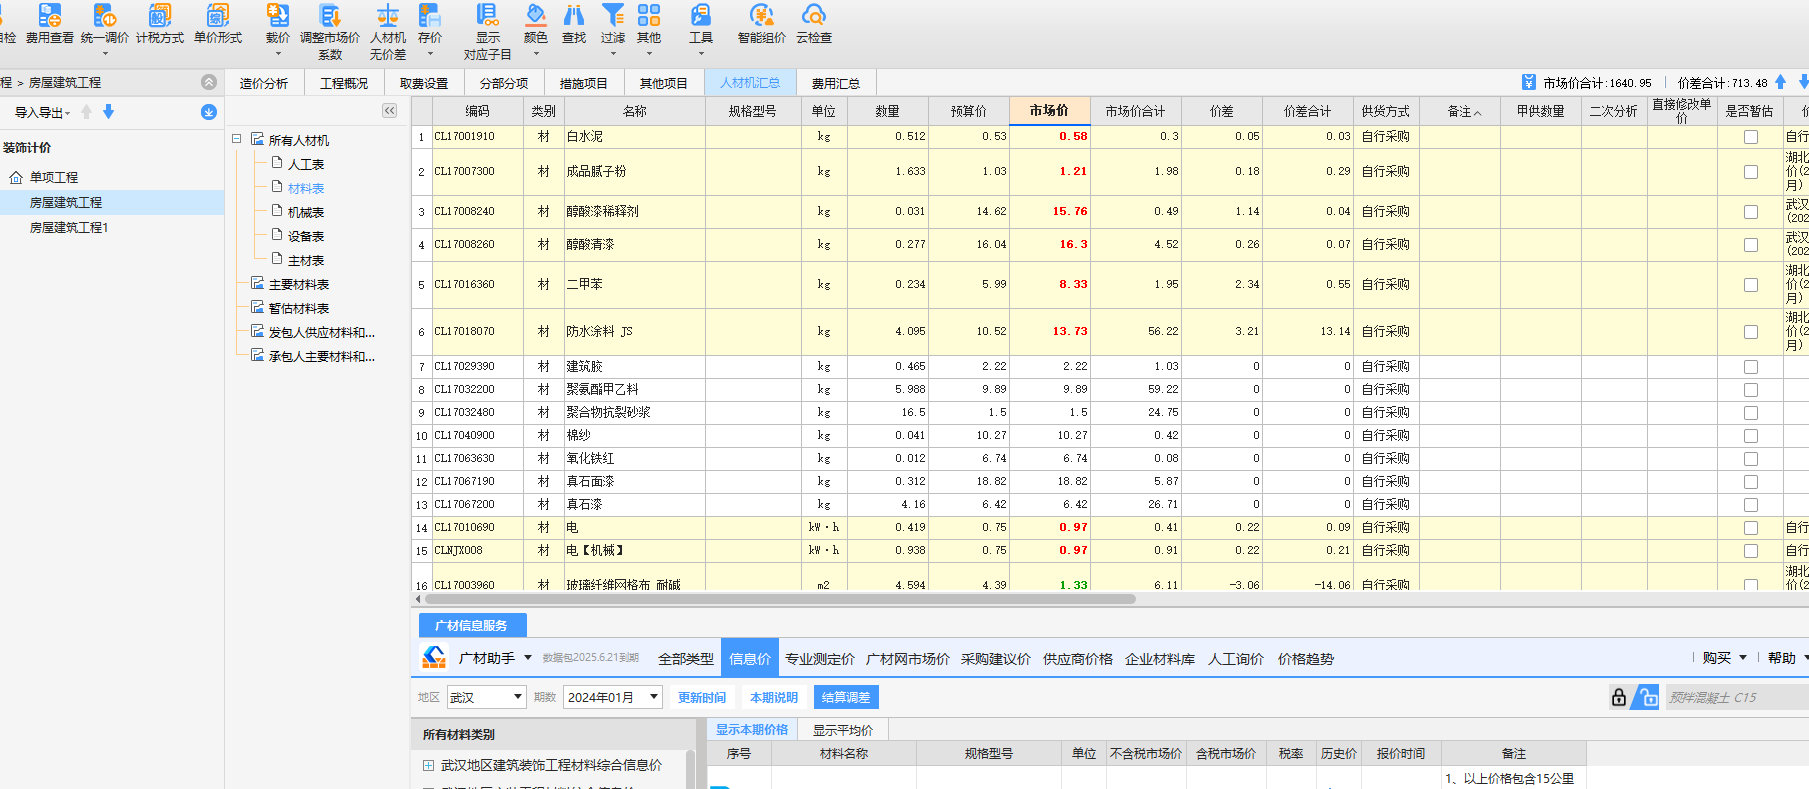The image size is (1809, 789).
Task: Click the blue open padlock icon
Action: [1646, 697]
